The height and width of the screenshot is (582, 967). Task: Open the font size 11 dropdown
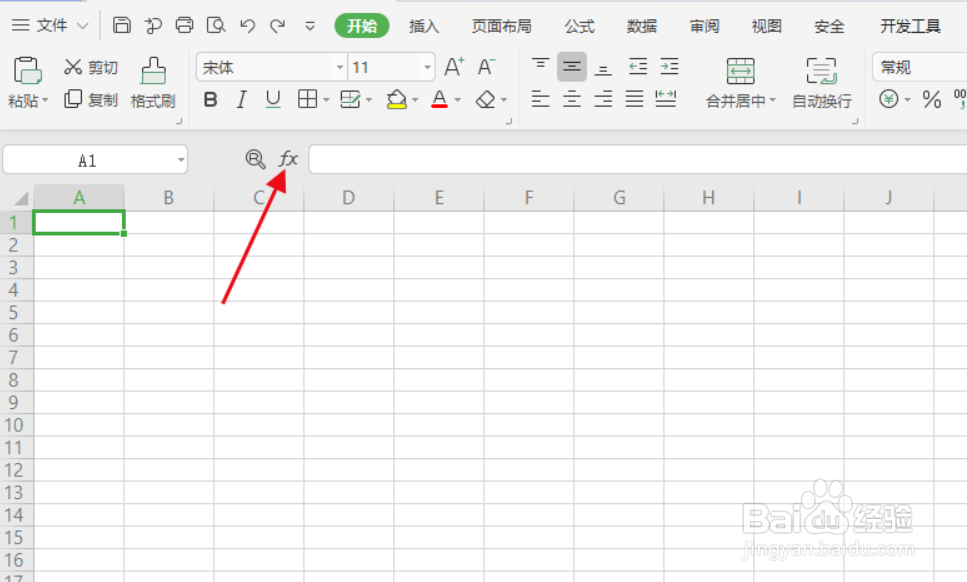pos(427,66)
